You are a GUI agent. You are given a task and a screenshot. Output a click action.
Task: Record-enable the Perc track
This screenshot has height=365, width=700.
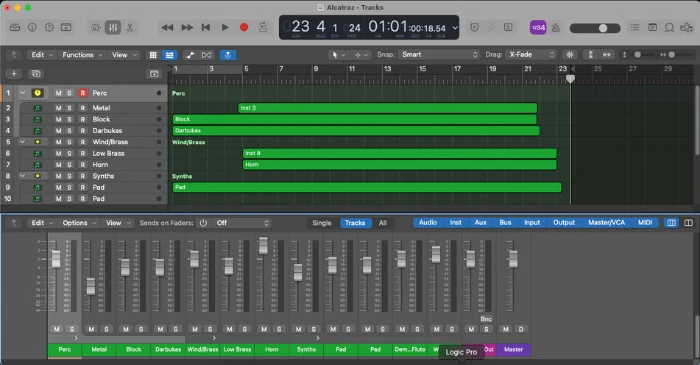[83, 93]
